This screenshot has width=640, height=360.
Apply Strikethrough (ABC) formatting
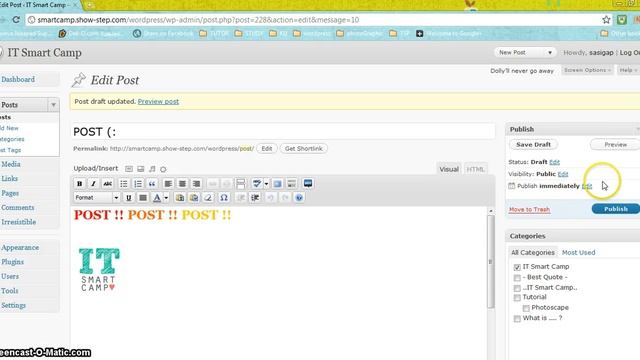[x=107, y=184]
